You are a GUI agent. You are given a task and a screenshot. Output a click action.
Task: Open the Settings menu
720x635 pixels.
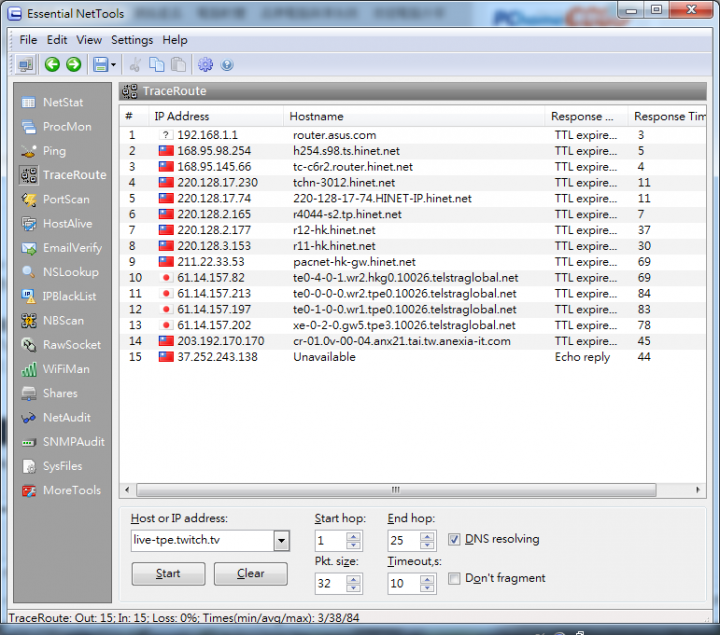click(132, 40)
